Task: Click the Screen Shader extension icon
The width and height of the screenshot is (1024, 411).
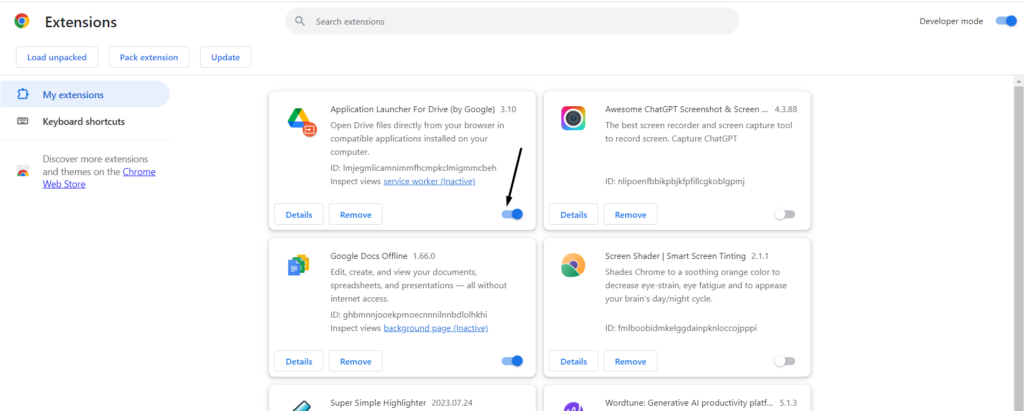Action: pyautogui.click(x=573, y=265)
